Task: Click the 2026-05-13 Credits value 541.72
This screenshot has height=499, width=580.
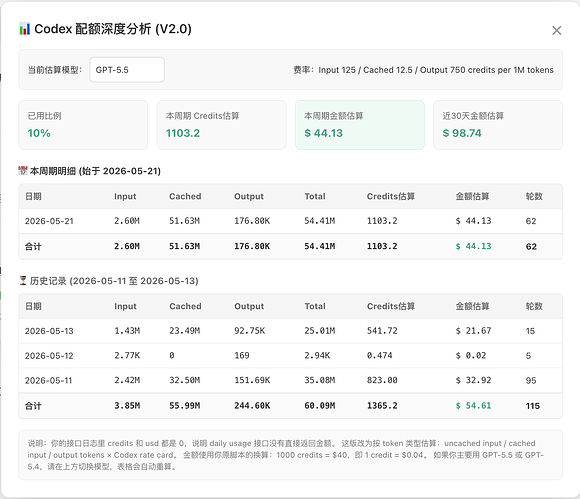Action: pos(382,331)
